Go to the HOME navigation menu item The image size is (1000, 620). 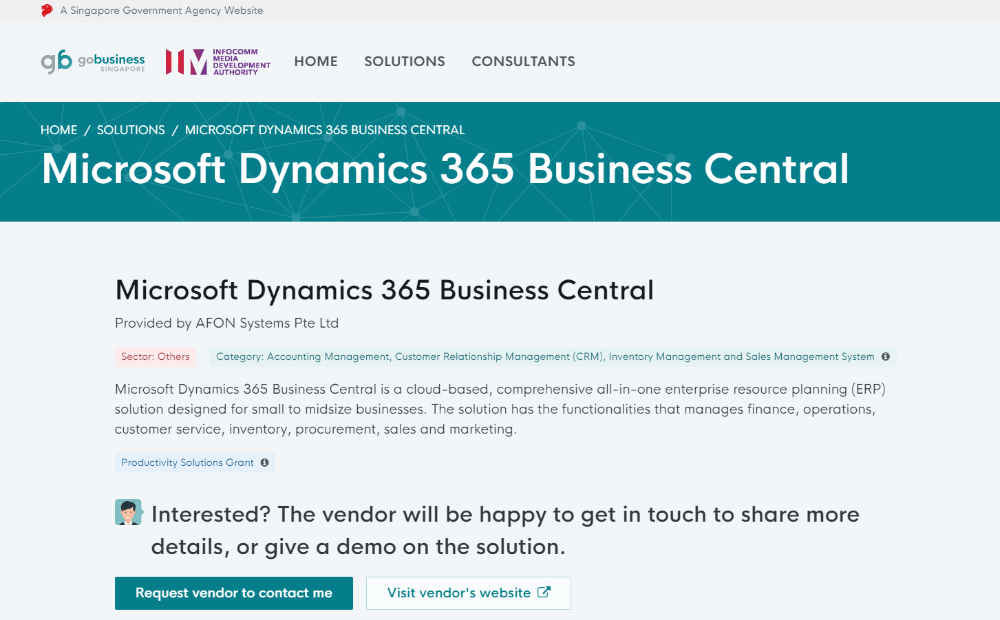(316, 61)
